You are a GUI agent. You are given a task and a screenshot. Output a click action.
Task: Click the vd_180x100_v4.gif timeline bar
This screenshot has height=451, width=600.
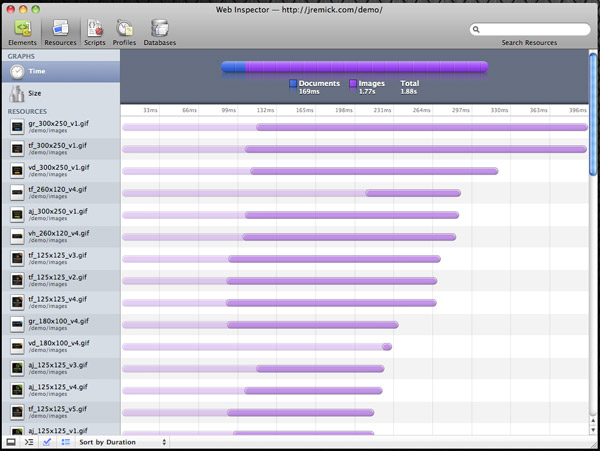click(387, 347)
